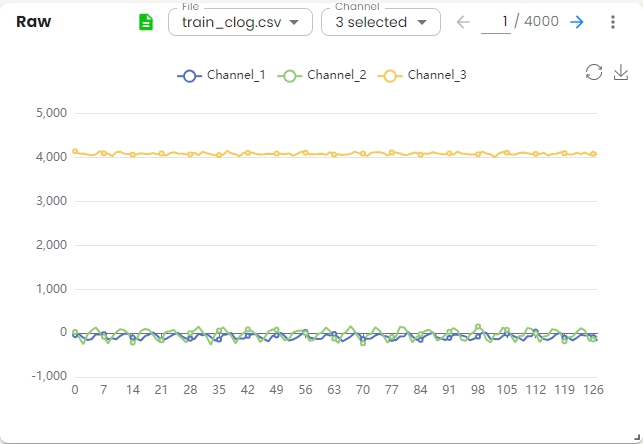Viewport: 643px width, 444px height.
Task: Click the x-axis label 21
Action: (x=161, y=389)
